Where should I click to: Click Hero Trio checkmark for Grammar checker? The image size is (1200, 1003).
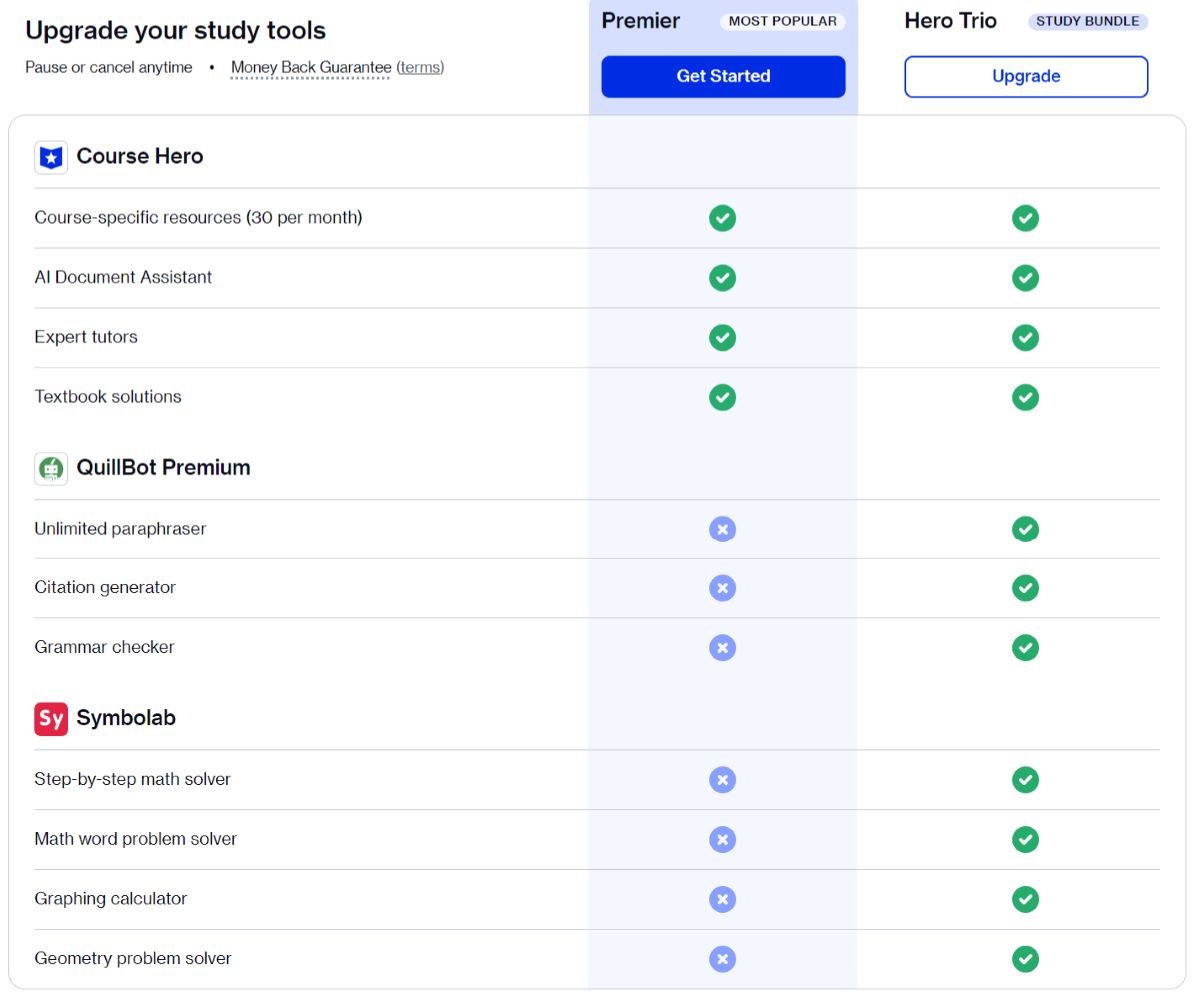pos(1025,648)
